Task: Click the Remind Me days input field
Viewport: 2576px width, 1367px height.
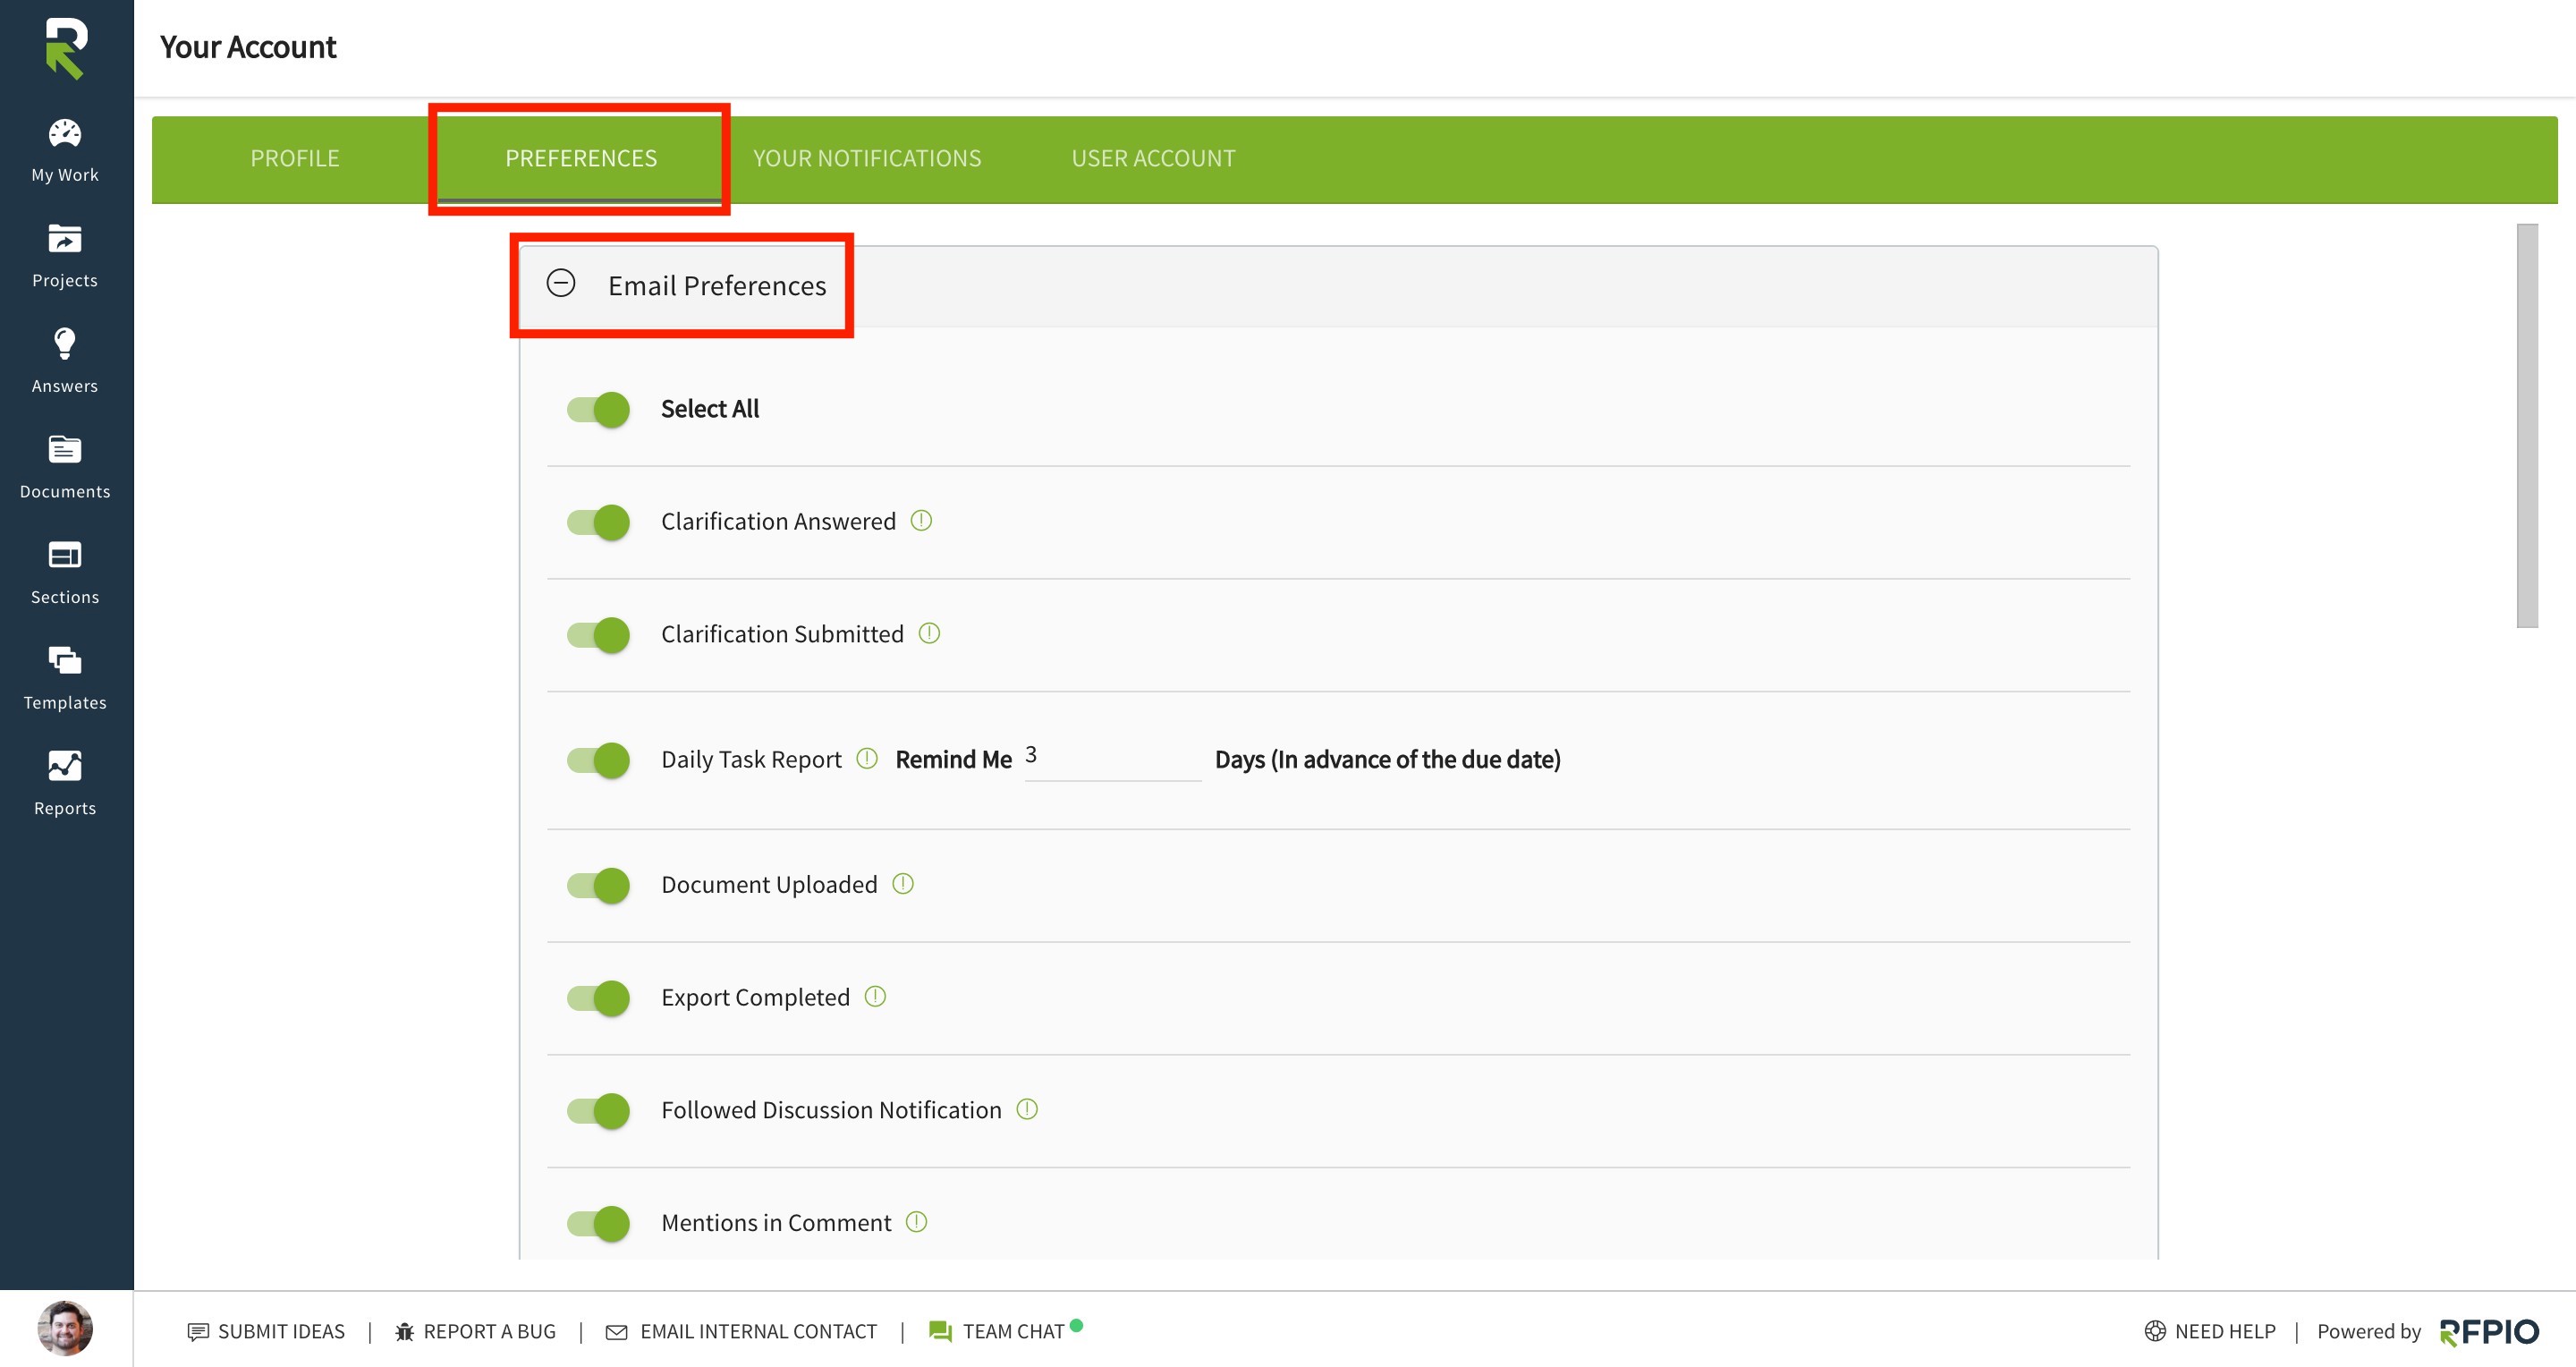Action: pyautogui.click(x=1112, y=758)
